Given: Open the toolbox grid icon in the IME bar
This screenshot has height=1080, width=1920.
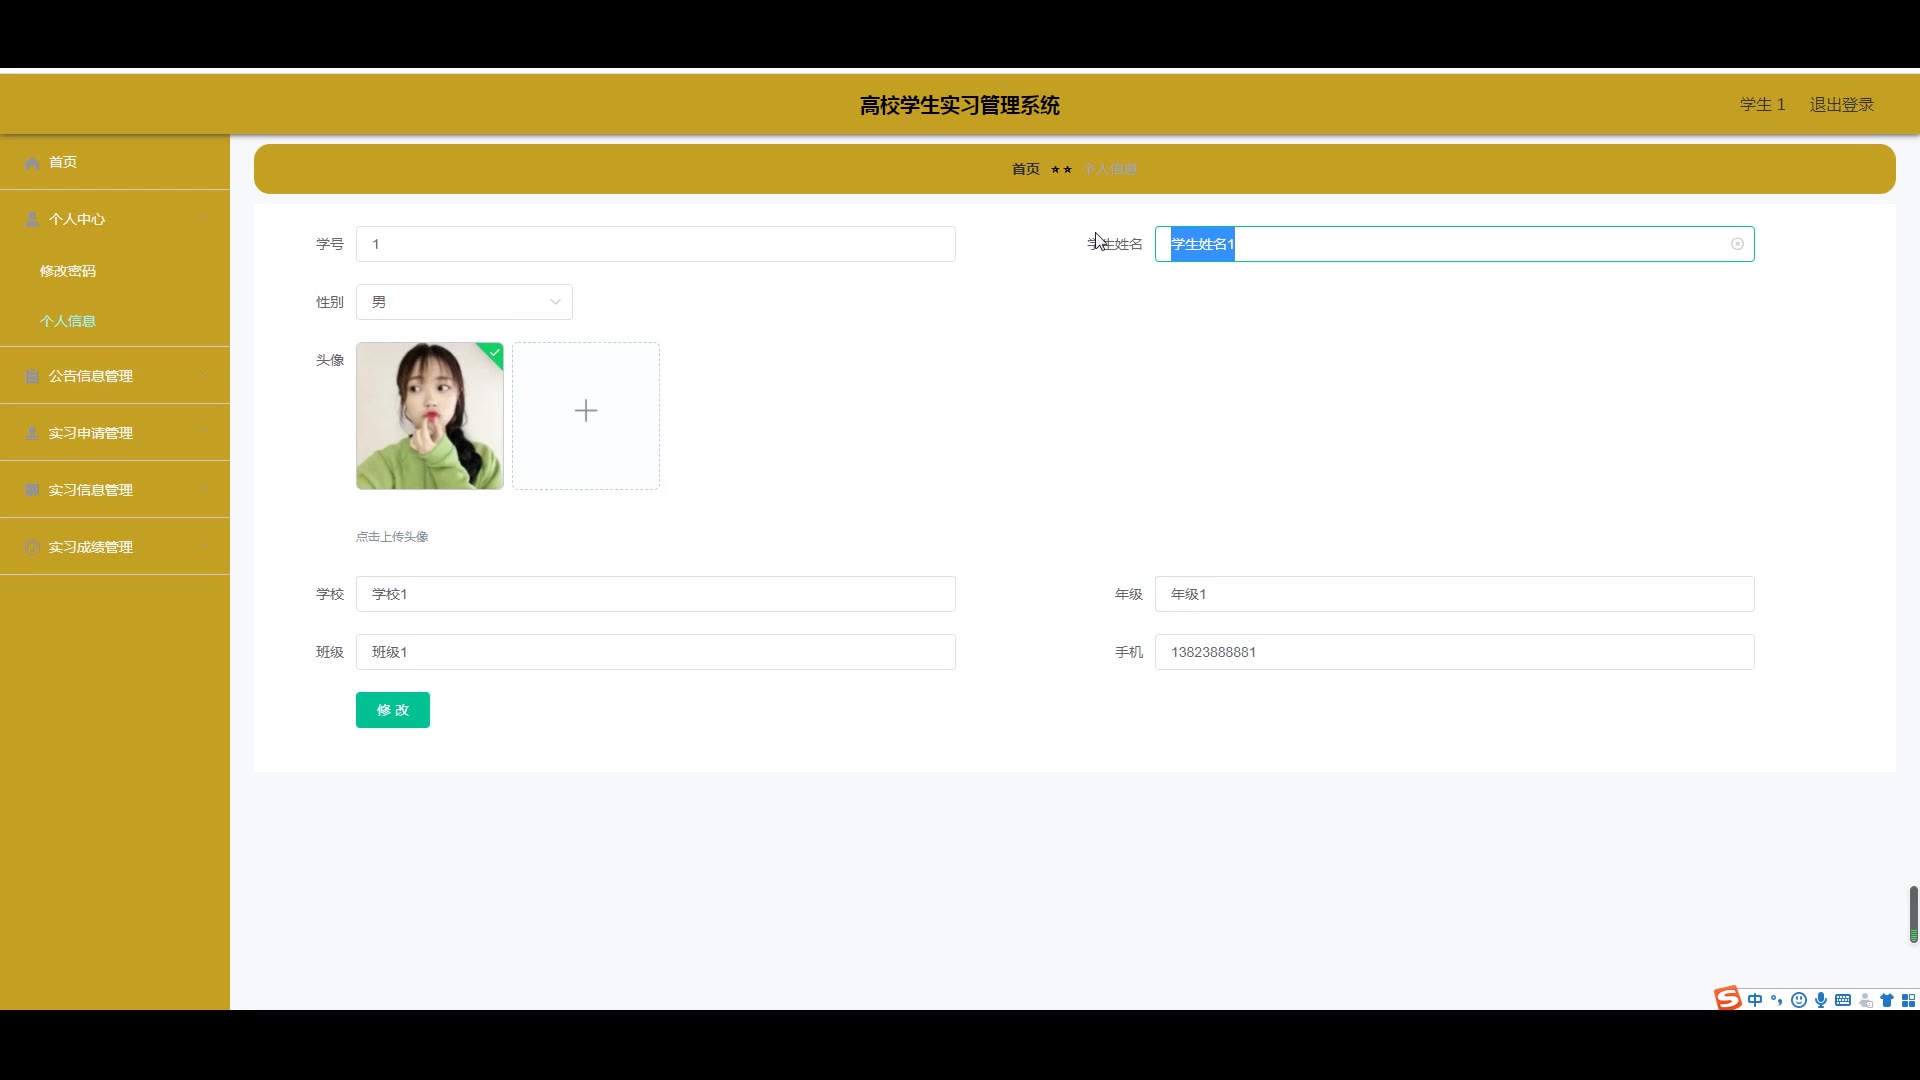Looking at the screenshot, I should click(x=1908, y=1000).
